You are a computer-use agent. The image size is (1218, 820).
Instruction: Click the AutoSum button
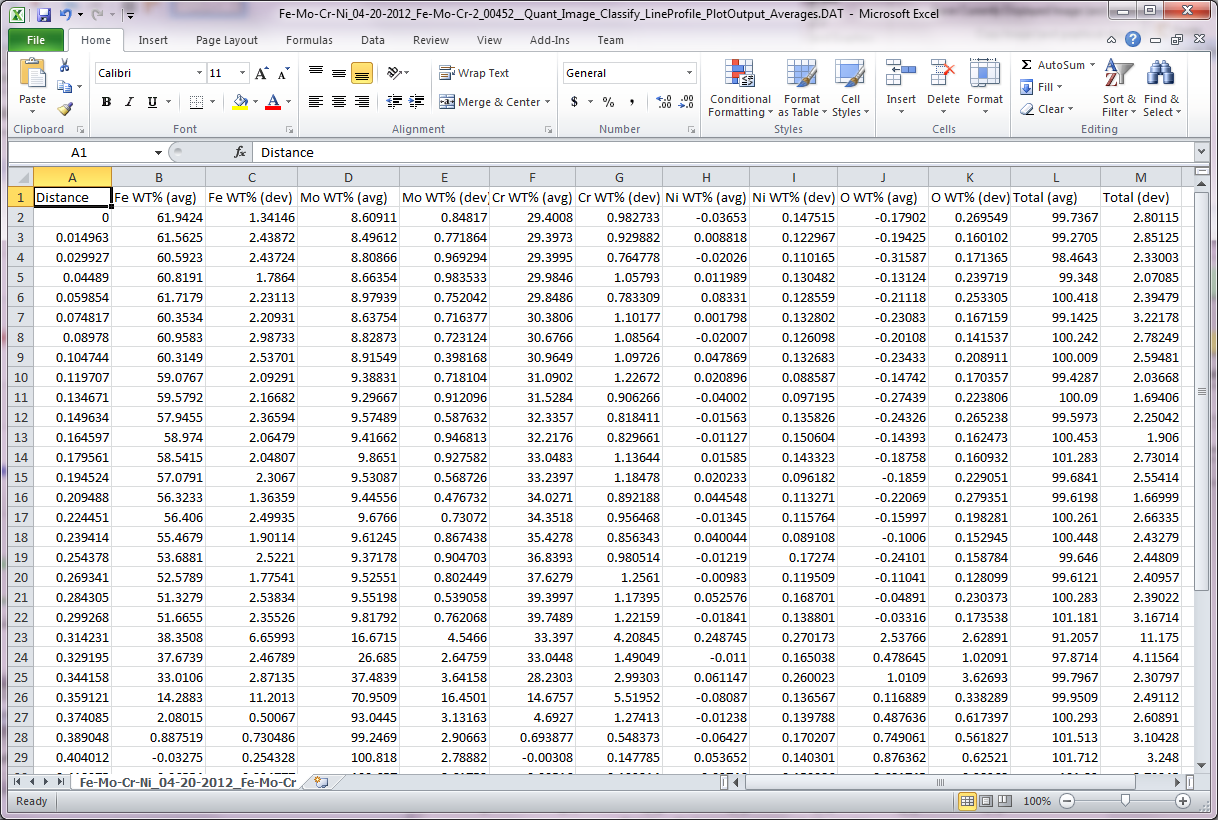point(1052,65)
